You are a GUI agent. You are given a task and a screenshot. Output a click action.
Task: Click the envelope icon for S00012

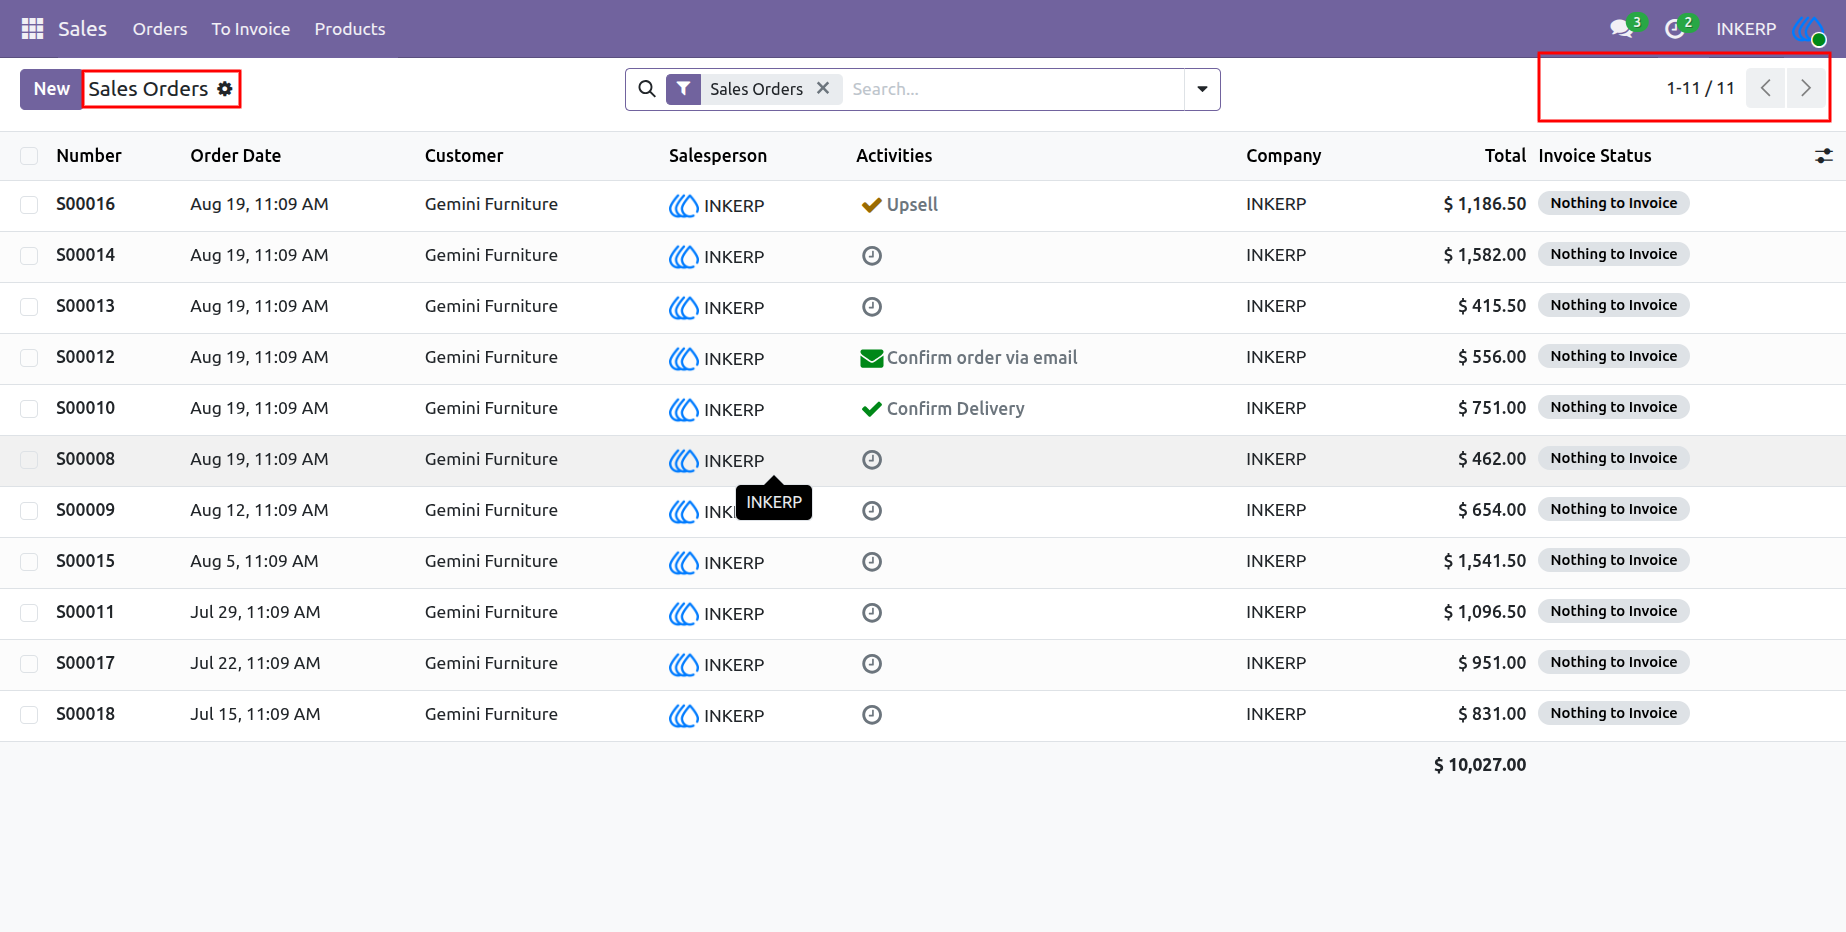tap(872, 358)
